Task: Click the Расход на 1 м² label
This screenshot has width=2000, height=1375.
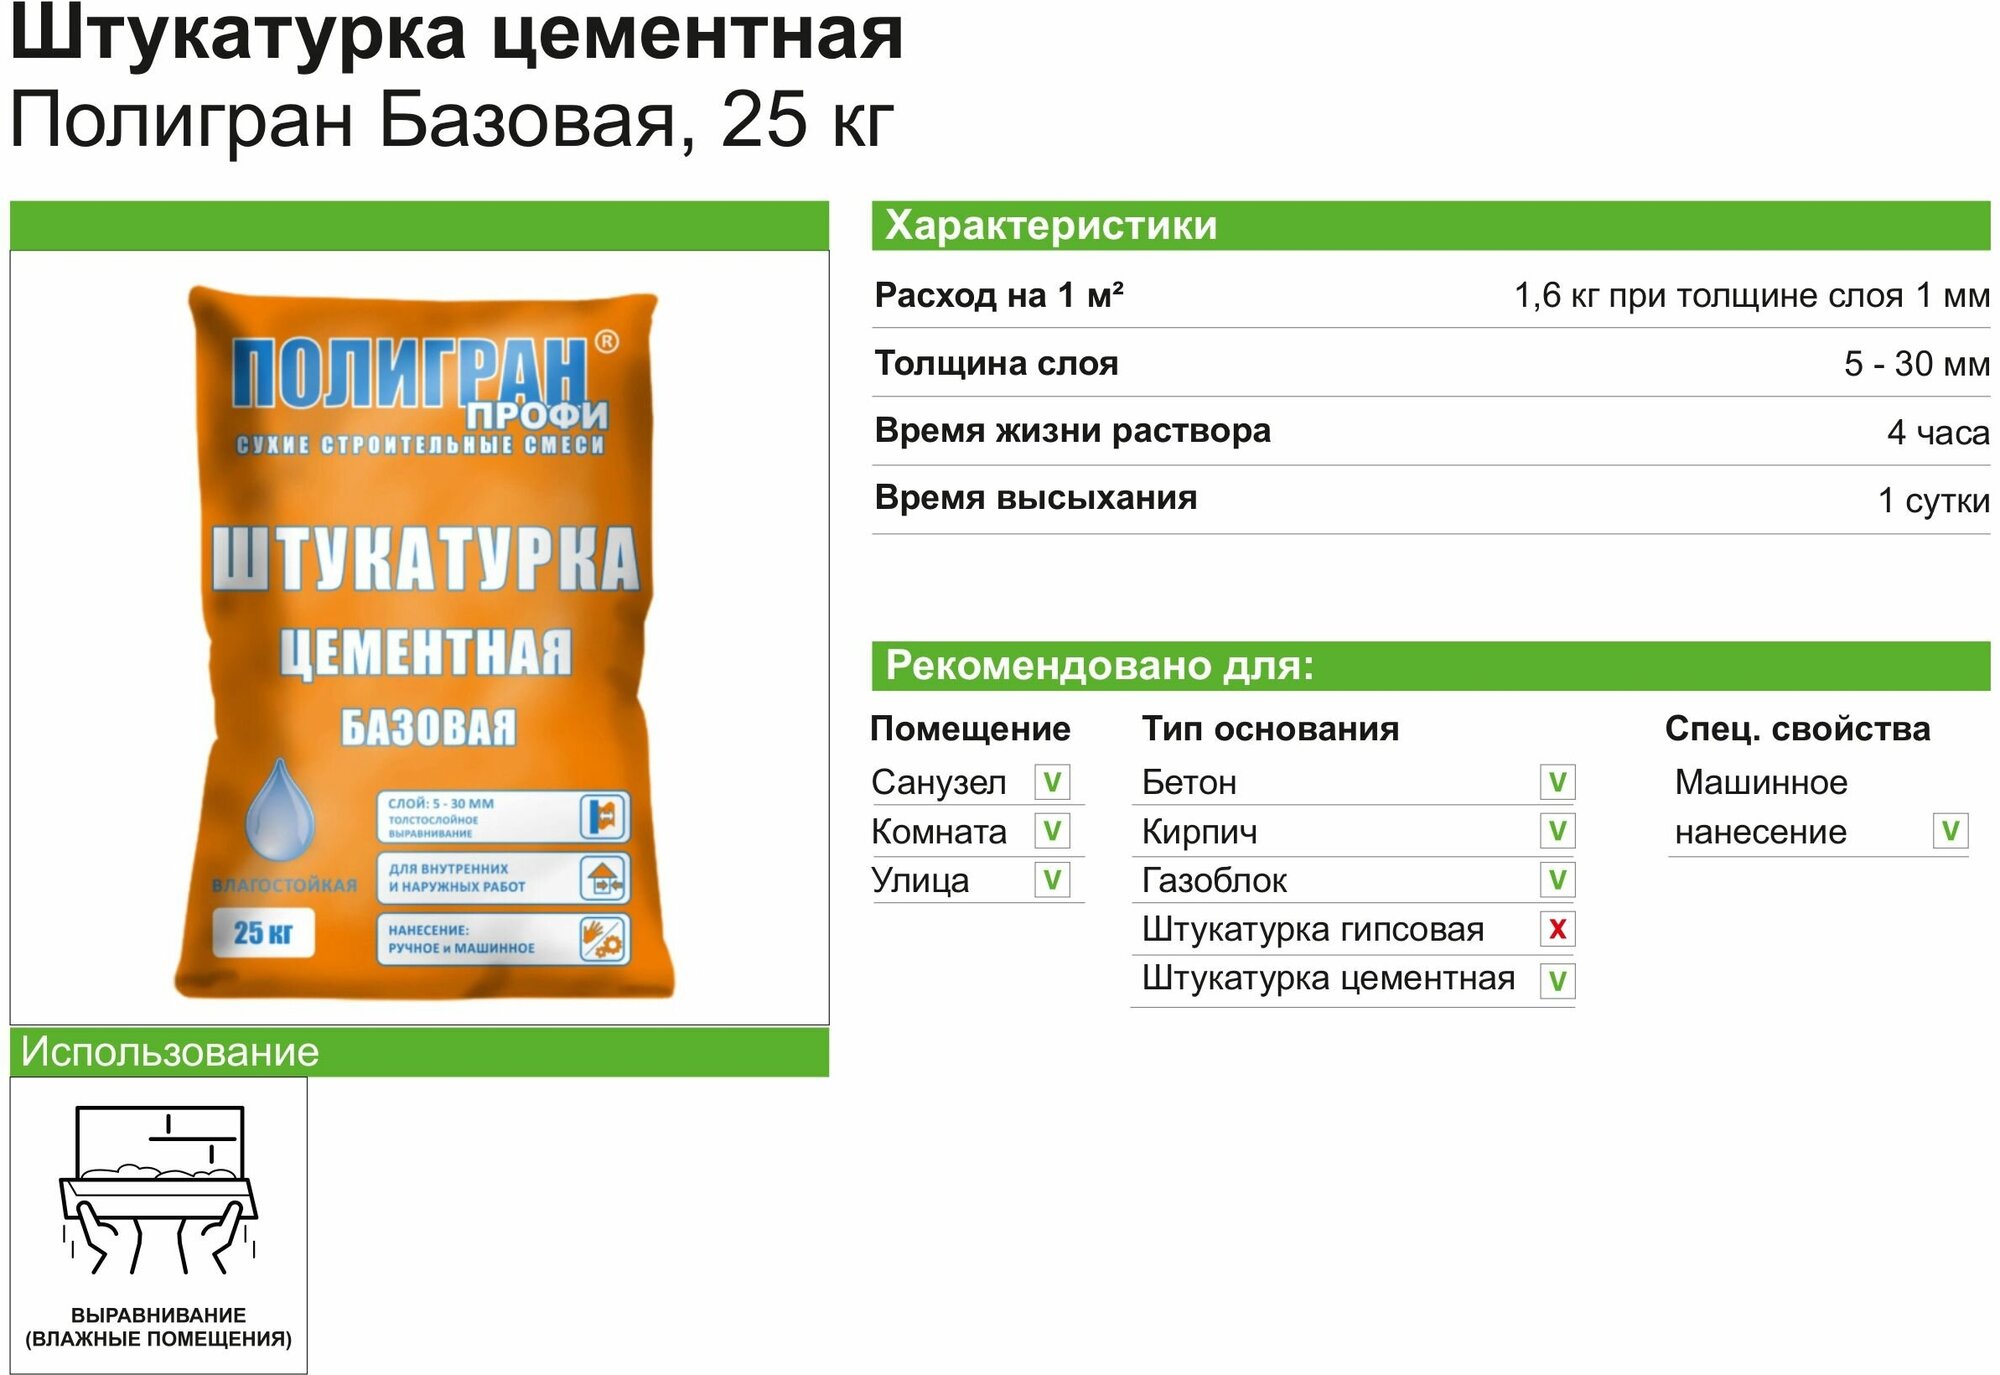Action: coord(999,295)
